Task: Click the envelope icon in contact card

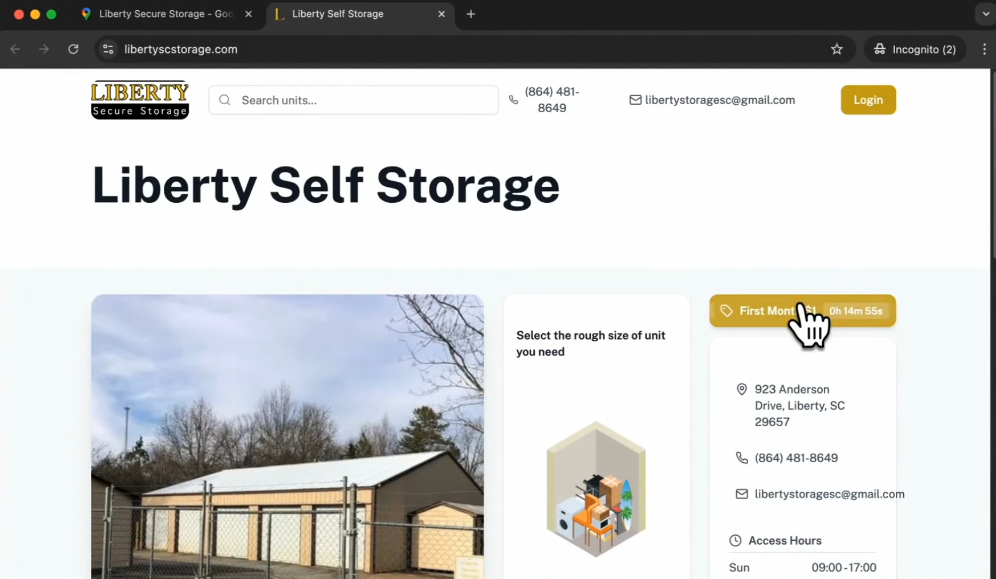Action: coord(741,494)
